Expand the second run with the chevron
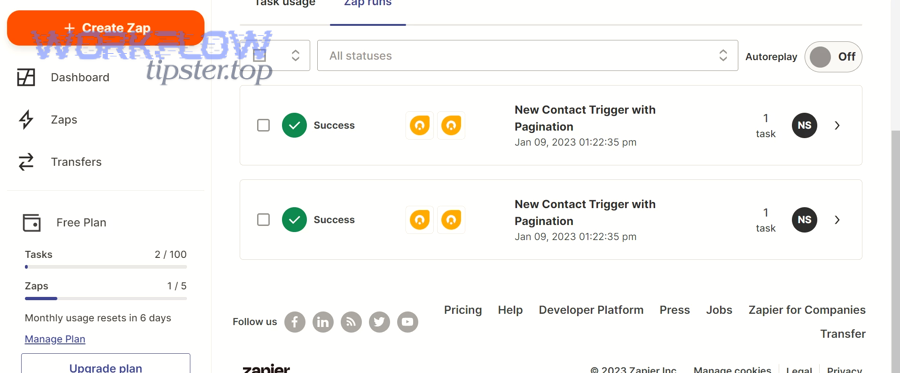Screen dimensions: 900x373 [x=837, y=219]
